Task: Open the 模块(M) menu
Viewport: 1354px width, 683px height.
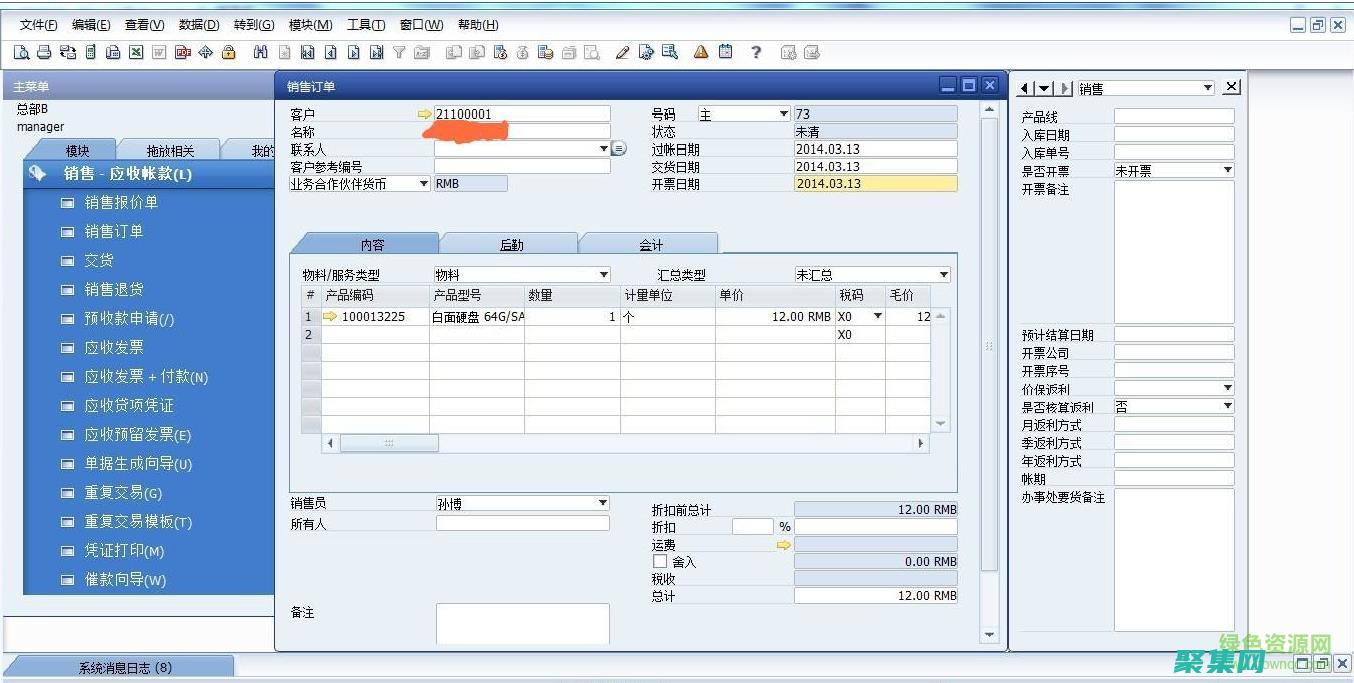Action: point(310,24)
